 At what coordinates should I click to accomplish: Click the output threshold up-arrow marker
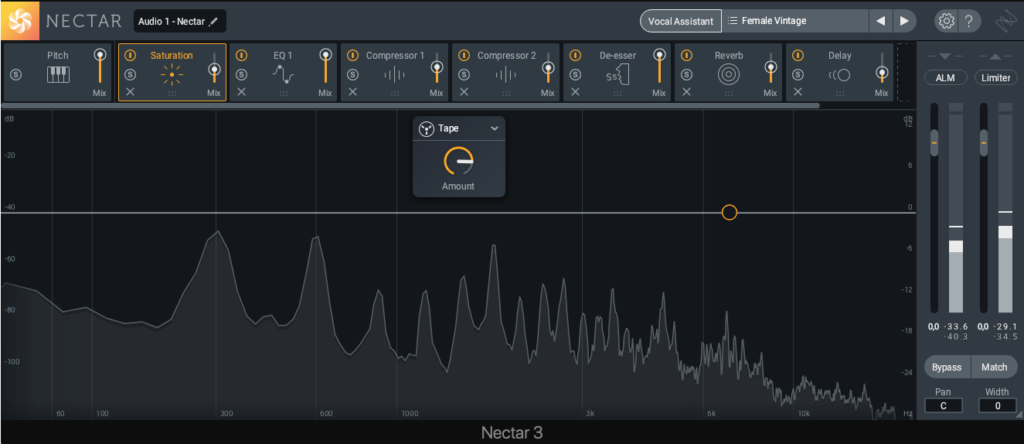click(995, 57)
